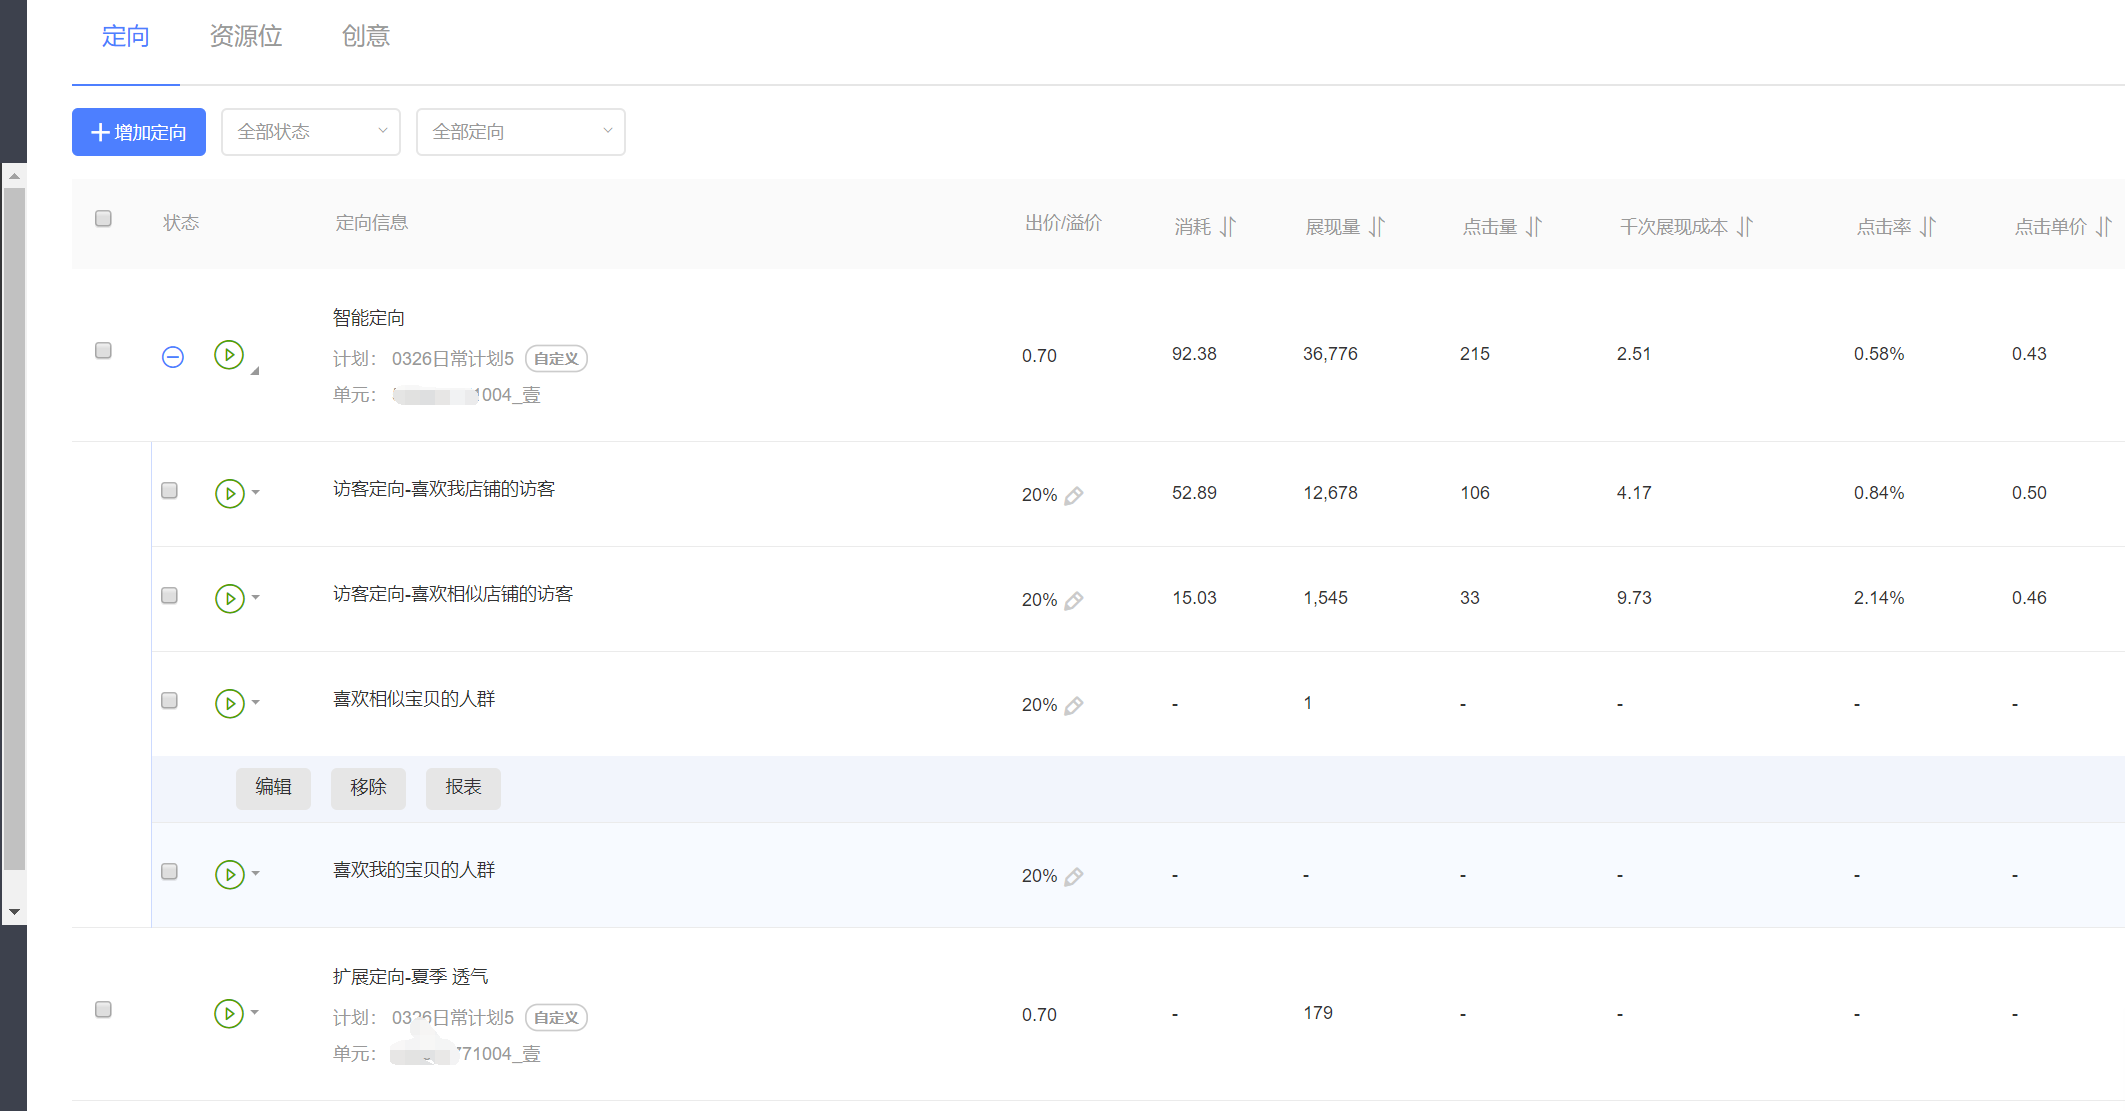This screenshot has width=2125, height=1111.
Task: Click the green play status icon for 智能定向
Action: (x=229, y=354)
